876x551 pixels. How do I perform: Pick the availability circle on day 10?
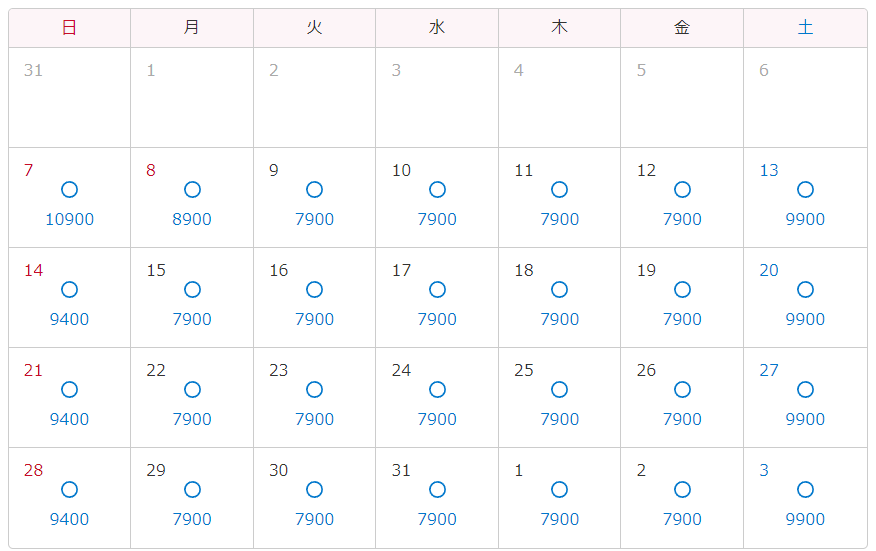tap(437, 190)
